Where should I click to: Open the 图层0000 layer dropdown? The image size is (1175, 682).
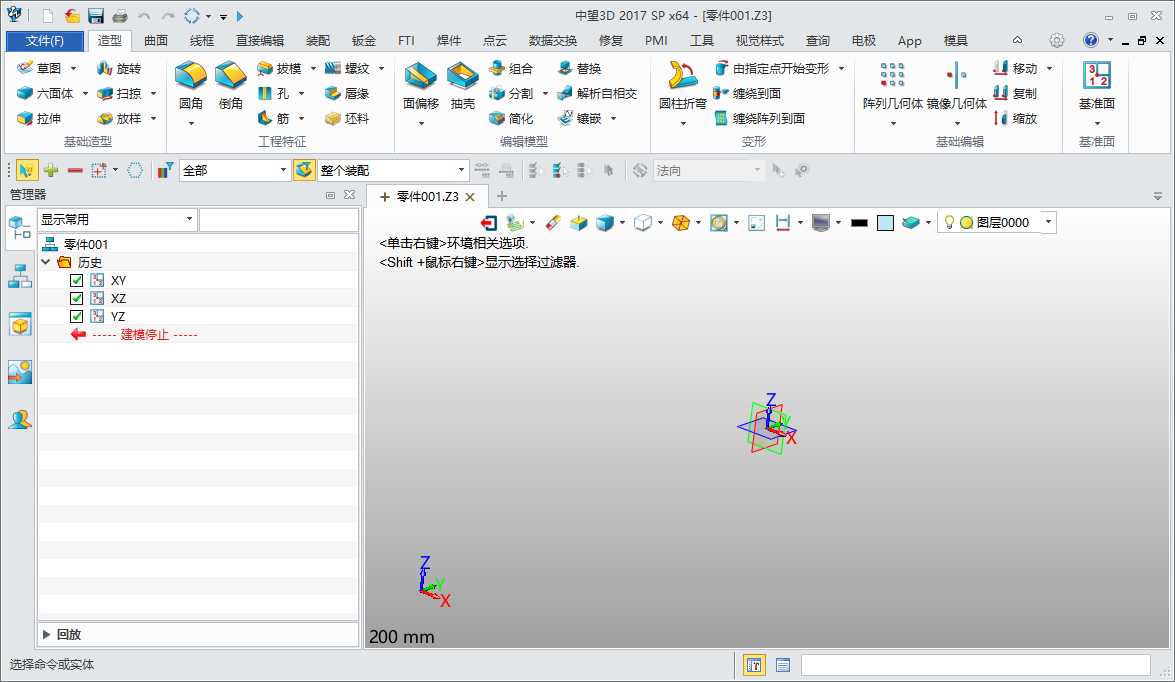tap(1048, 223)
